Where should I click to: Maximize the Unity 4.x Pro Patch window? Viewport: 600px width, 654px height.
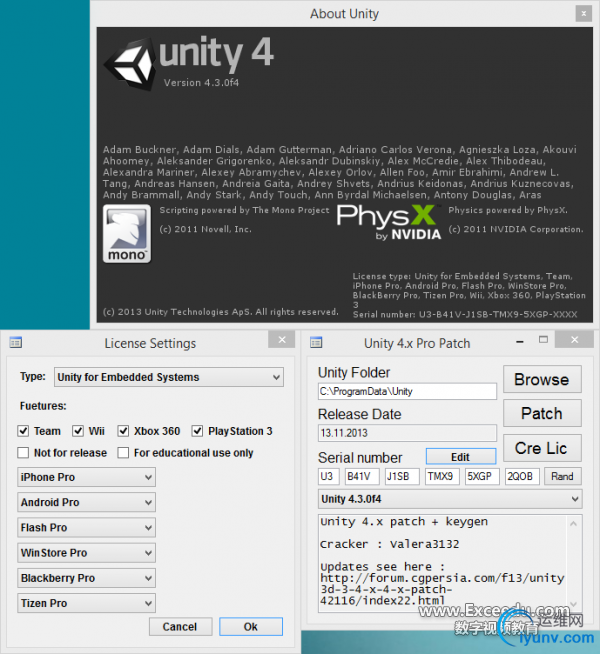(x=543, y=340)
